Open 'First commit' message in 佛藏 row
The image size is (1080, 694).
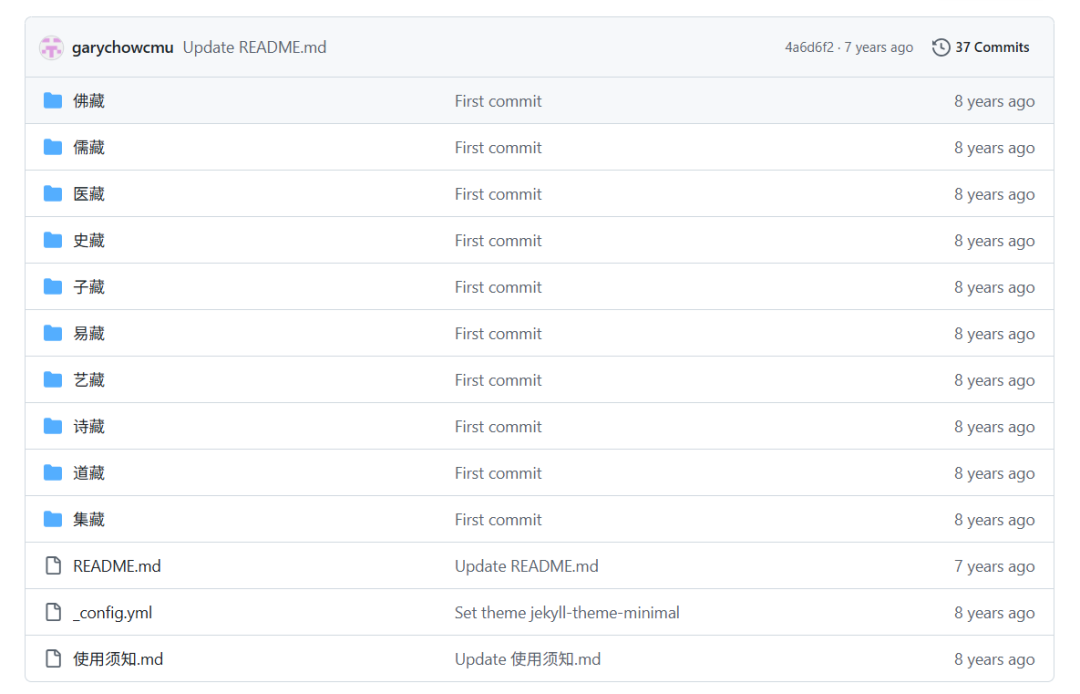(498, 101)
